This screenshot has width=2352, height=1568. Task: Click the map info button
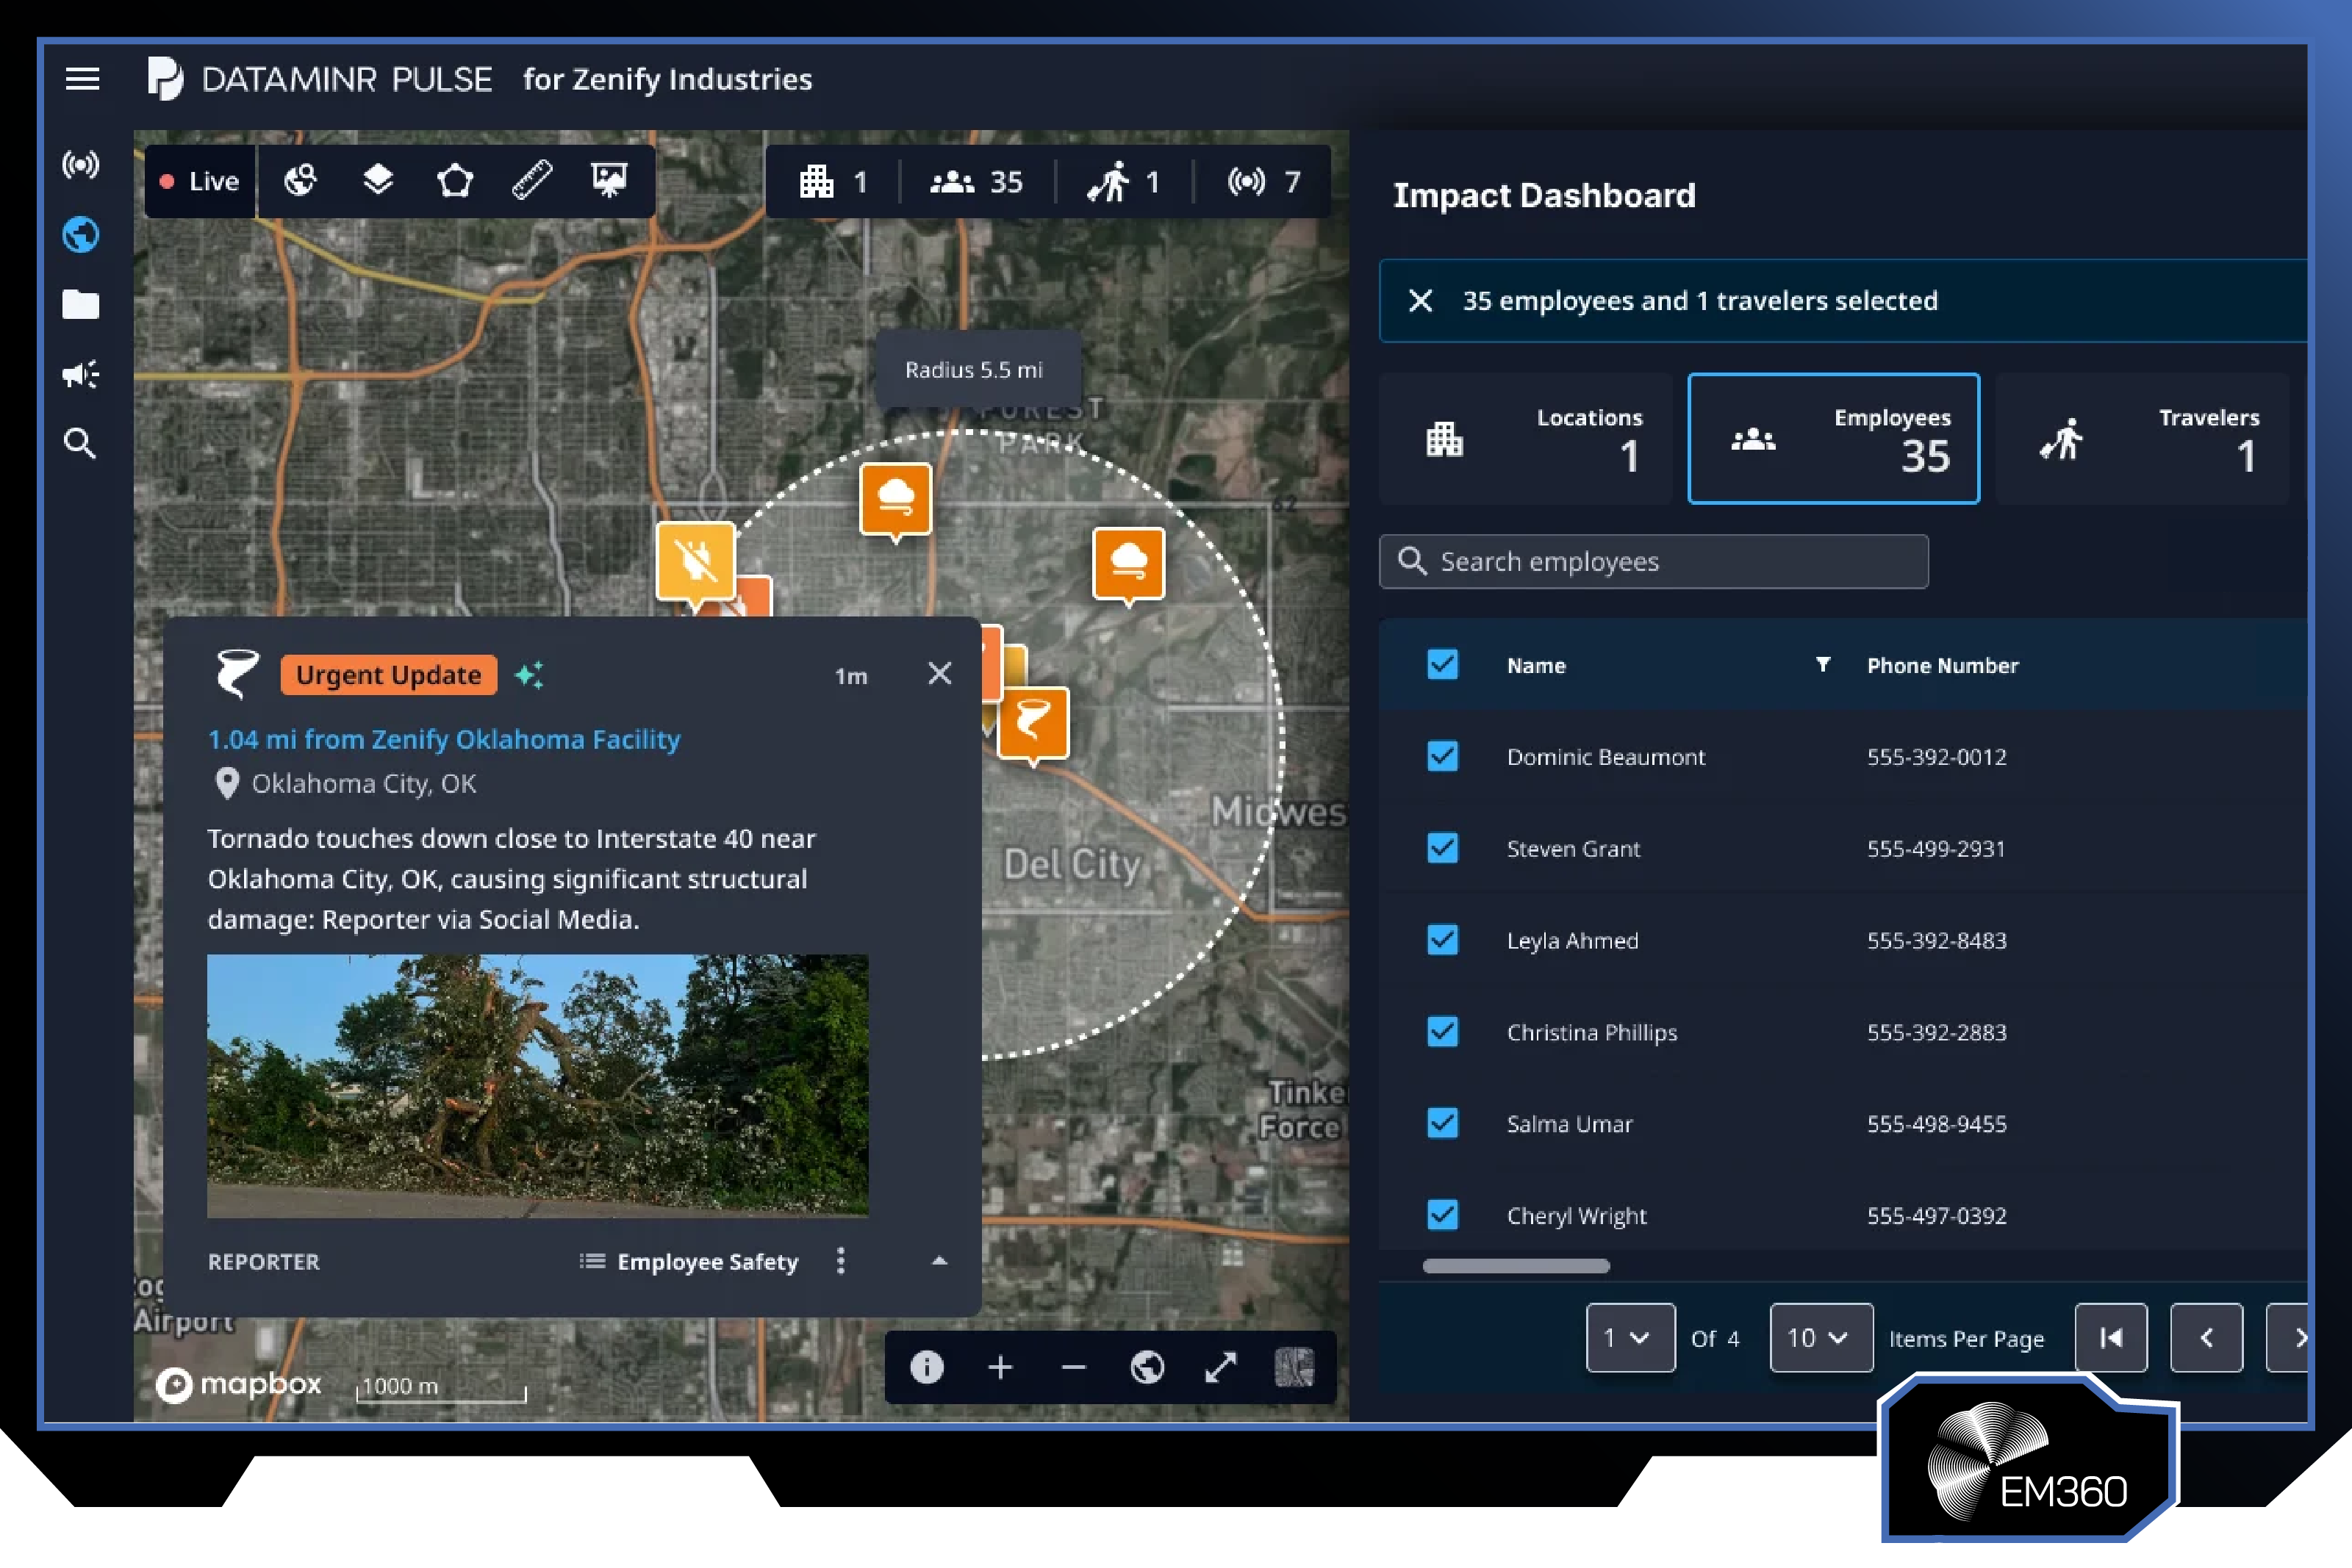tap(927, 1367)
